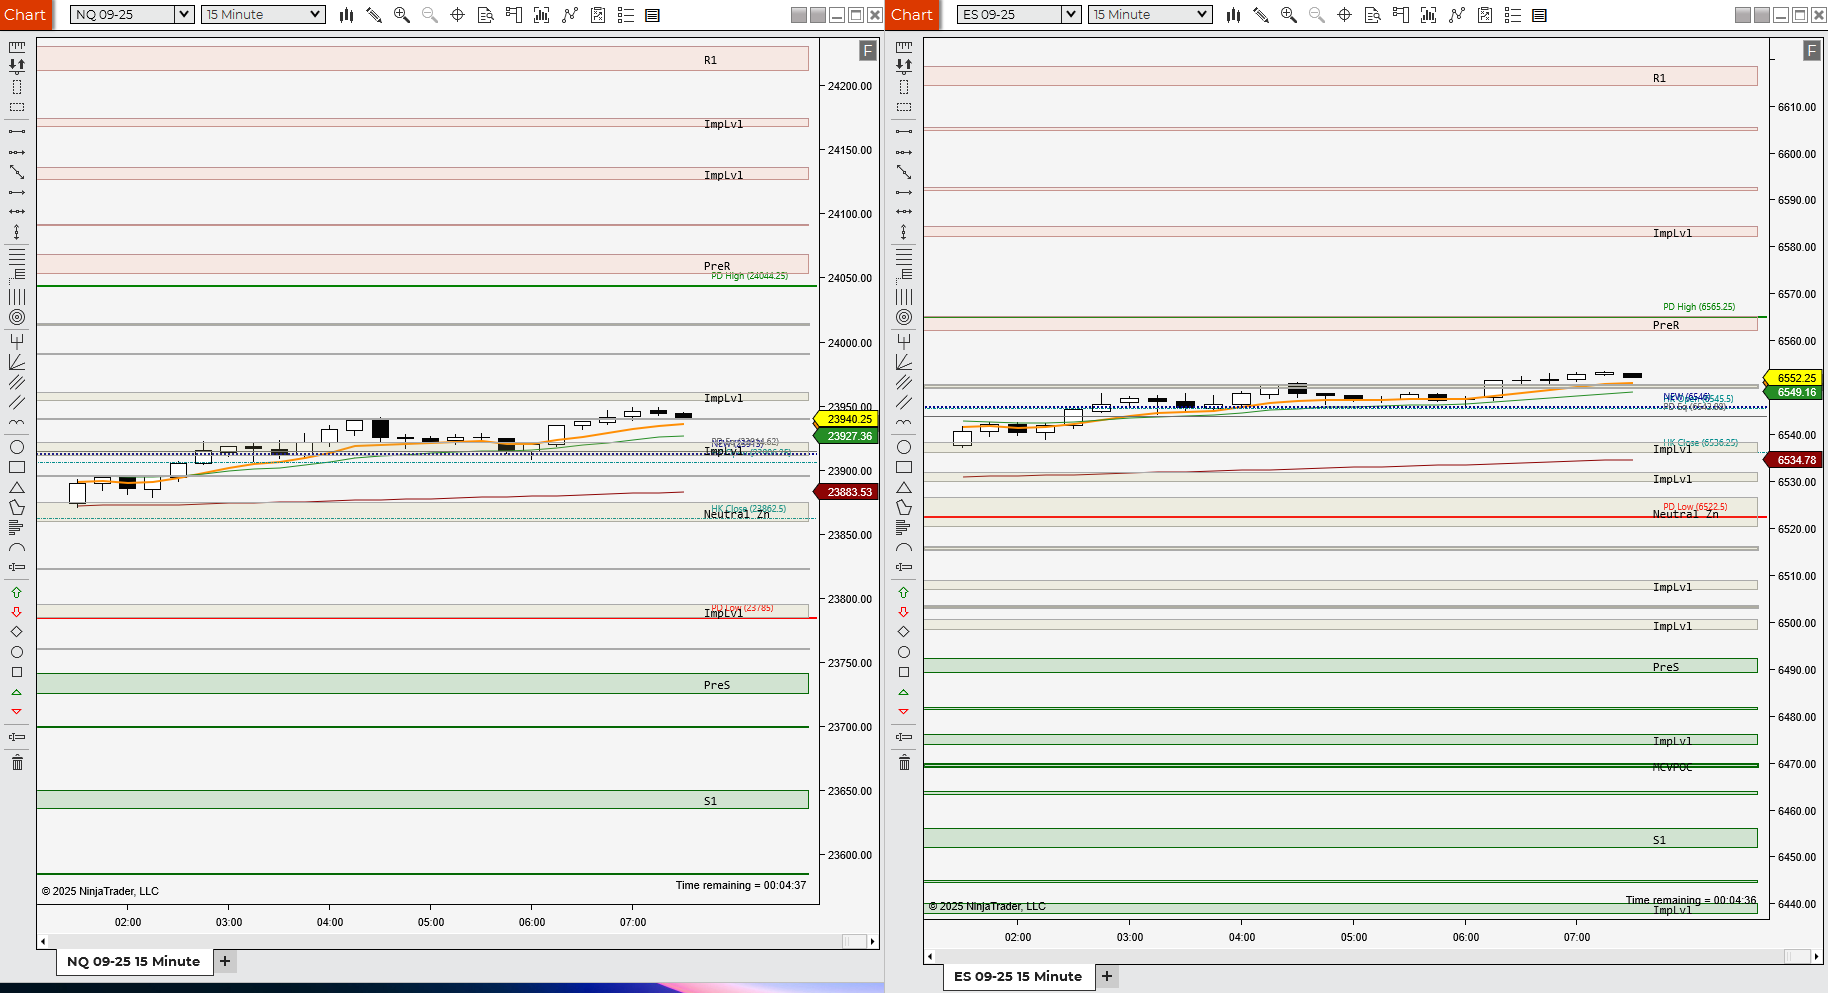The width and height of the screenshot is (1828, 993).
Task: Click NQ horizontal scrollbar left arrow
Action: [42, 941]
